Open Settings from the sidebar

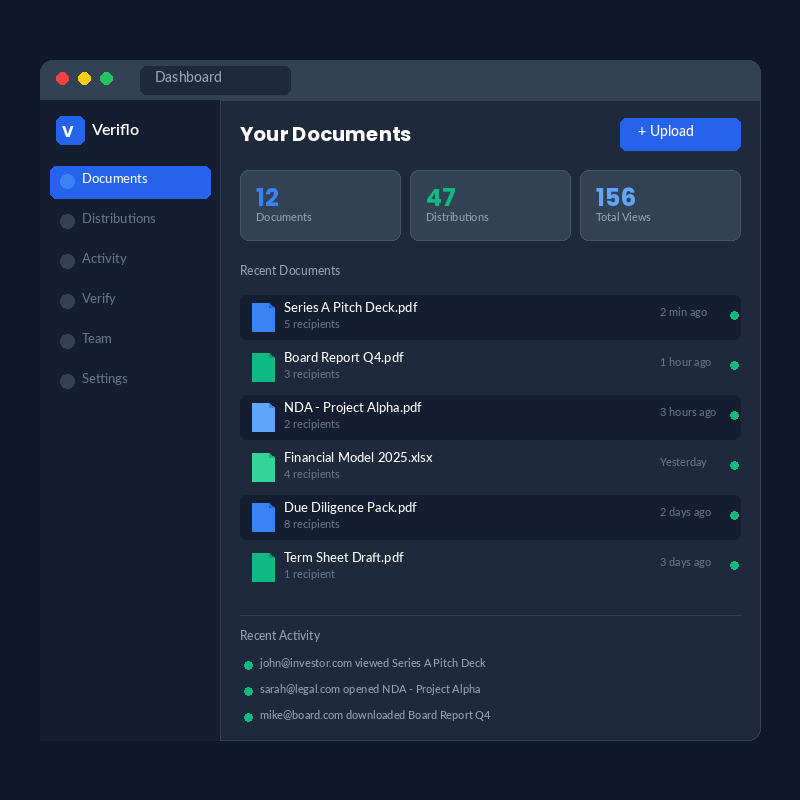click(x=104, y=379)
